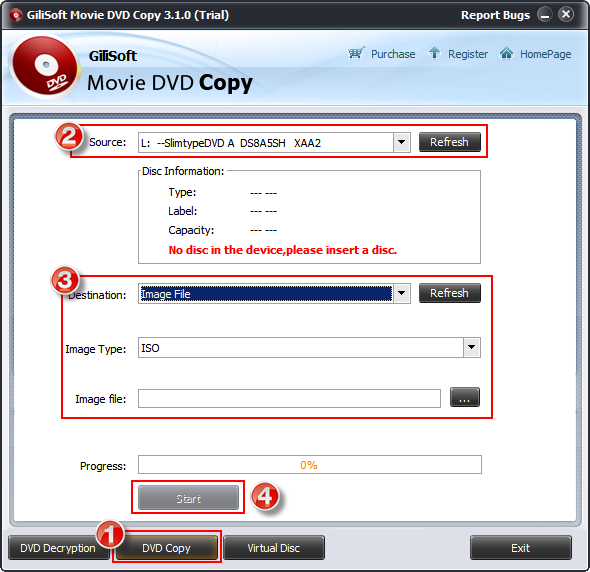Refresh the Source drive list

[450, 142]
